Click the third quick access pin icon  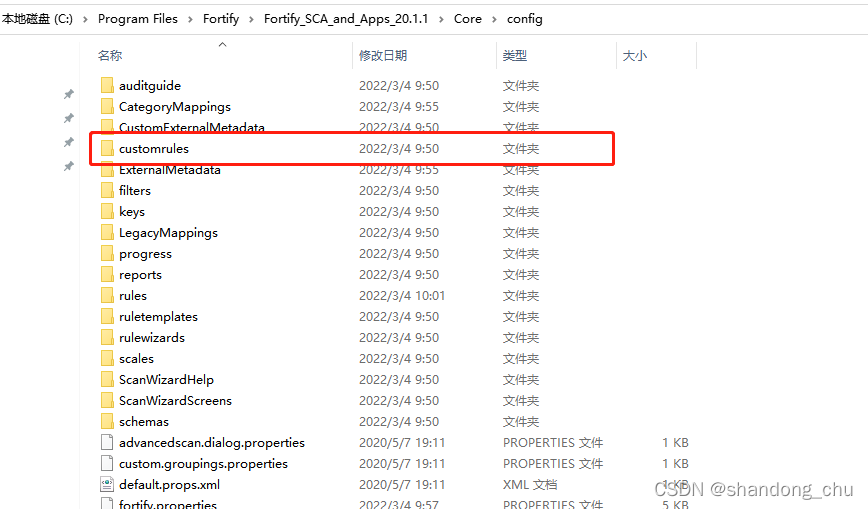click(x=69, y=142)
